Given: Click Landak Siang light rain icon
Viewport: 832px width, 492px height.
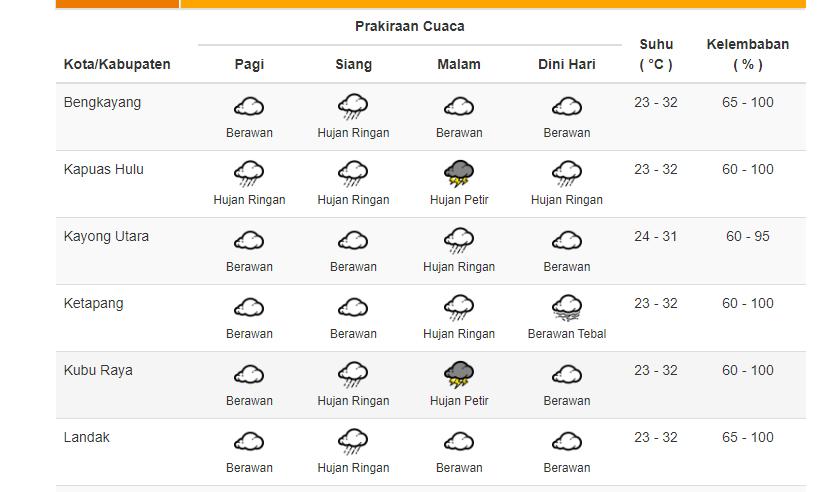Looking at the screenshot, I should coord(353,441).
